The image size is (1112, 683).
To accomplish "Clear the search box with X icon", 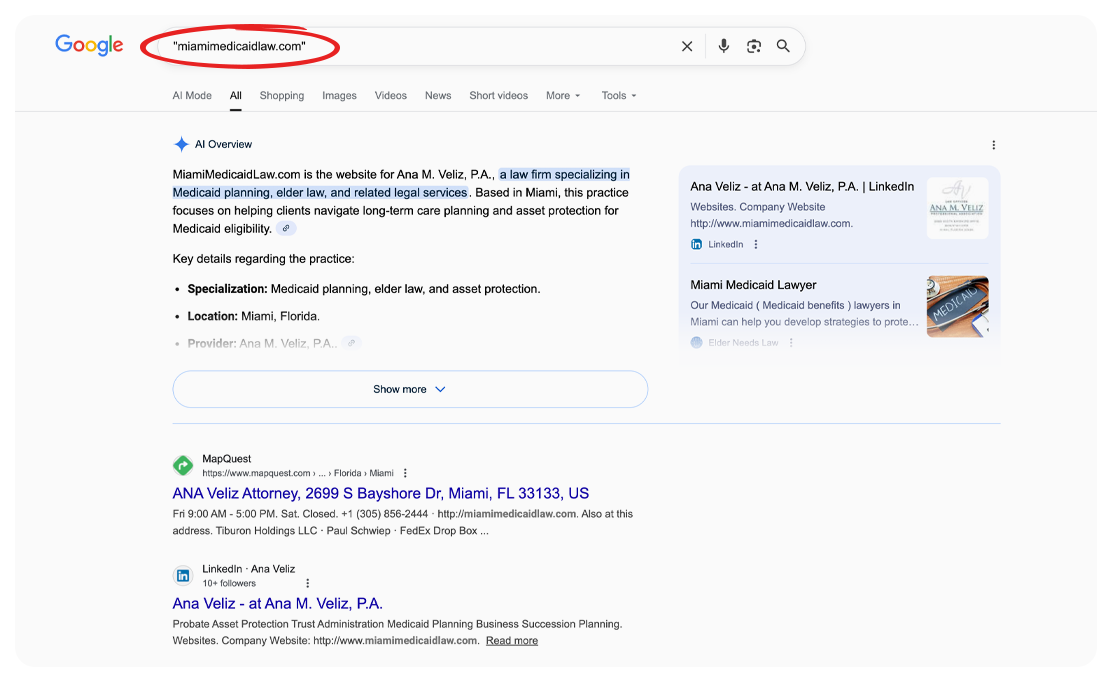I will [x=687, y=46].
